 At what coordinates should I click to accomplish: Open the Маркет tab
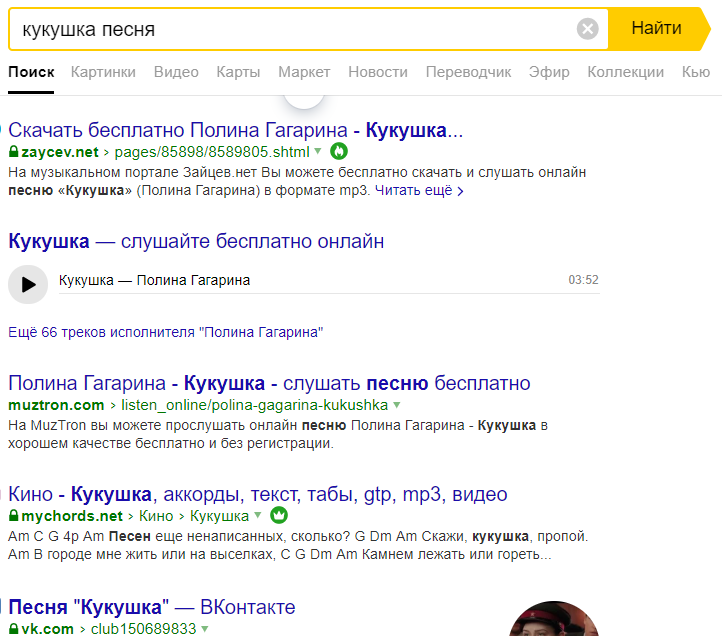coord(304,72)
